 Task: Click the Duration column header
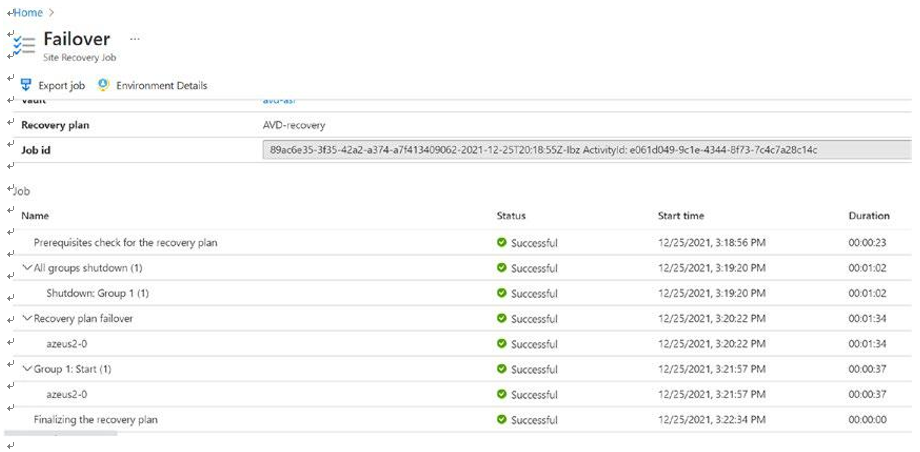[x=869, y=215]
